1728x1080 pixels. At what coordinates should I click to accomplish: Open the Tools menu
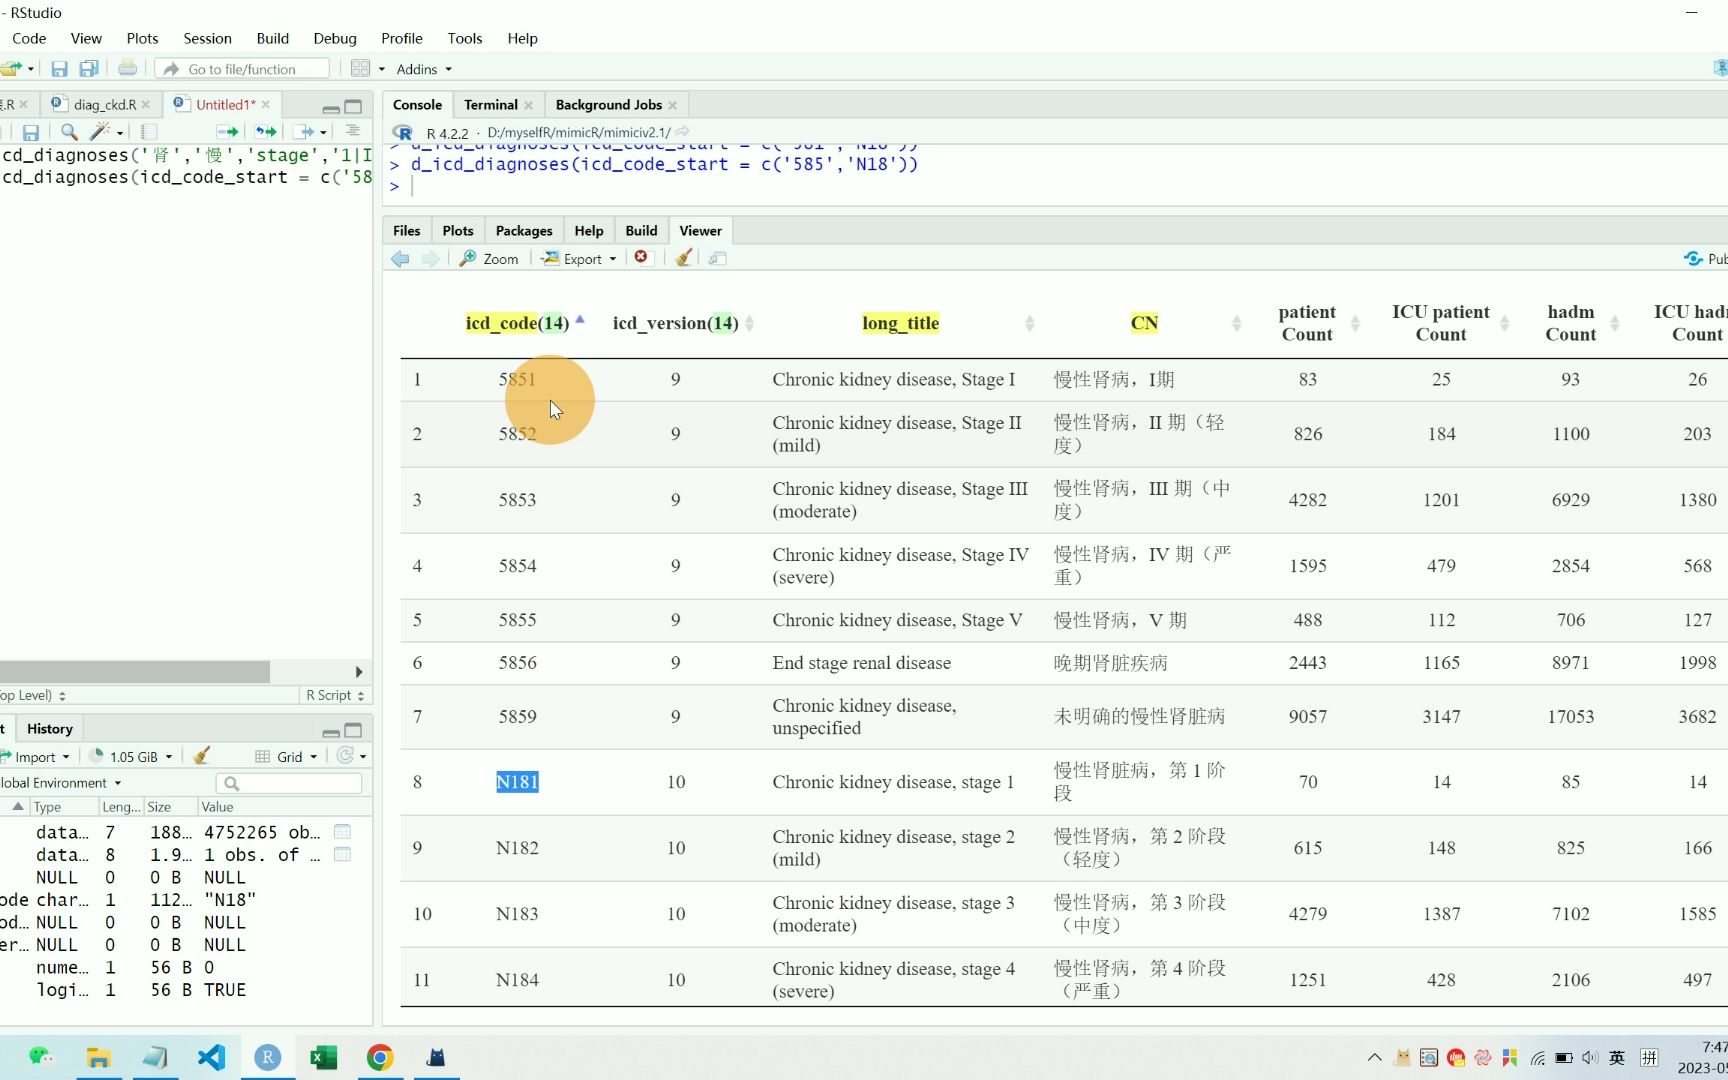pyautogui.click(x=465, y=38)
